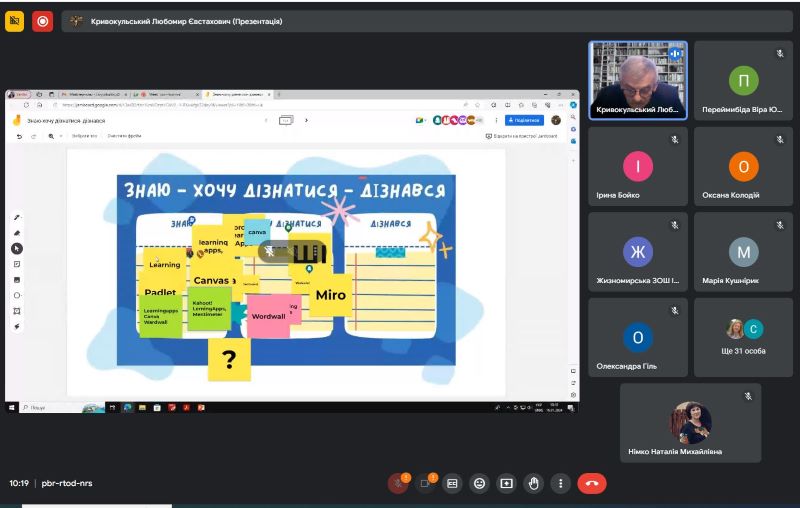
Task: Toggle closed captions button
Action: (x=452, y=483)
